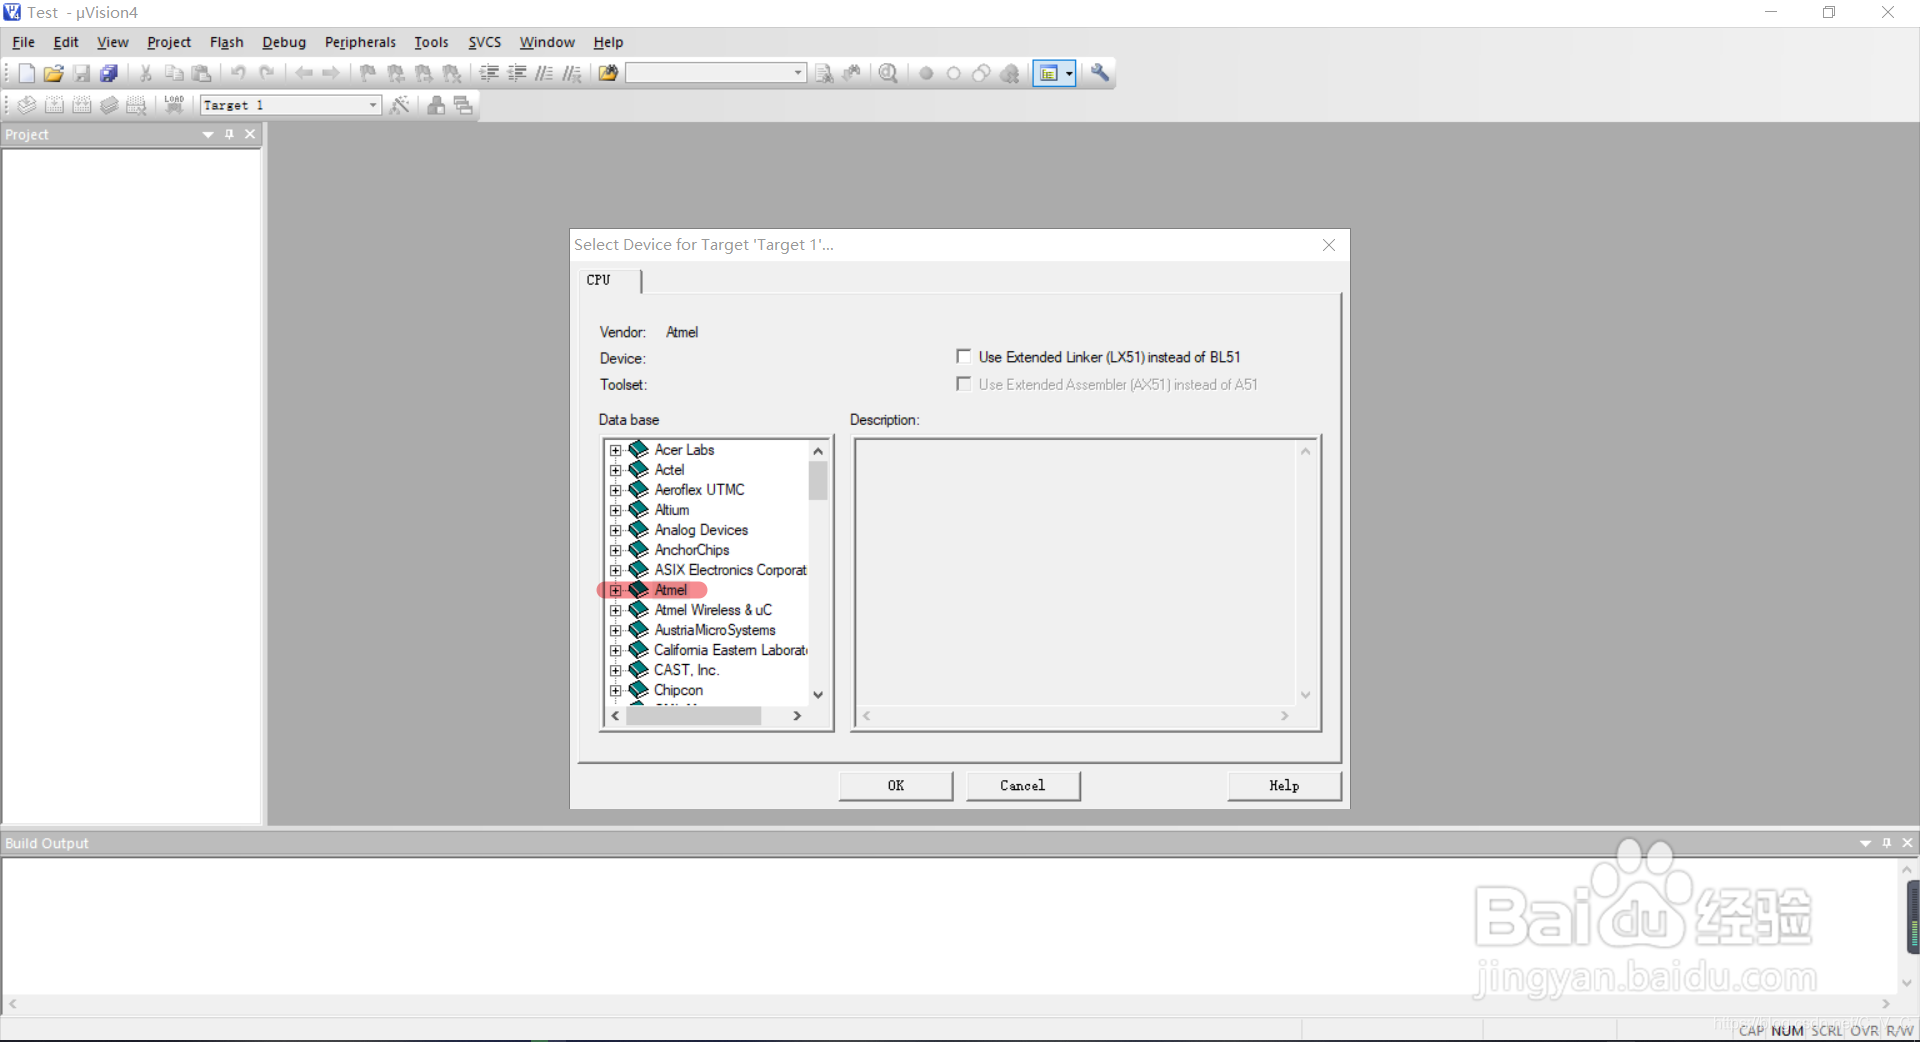Expand the Analog Devices vendor node
The image size is (1920, 1042).
(x=616, y=530)
